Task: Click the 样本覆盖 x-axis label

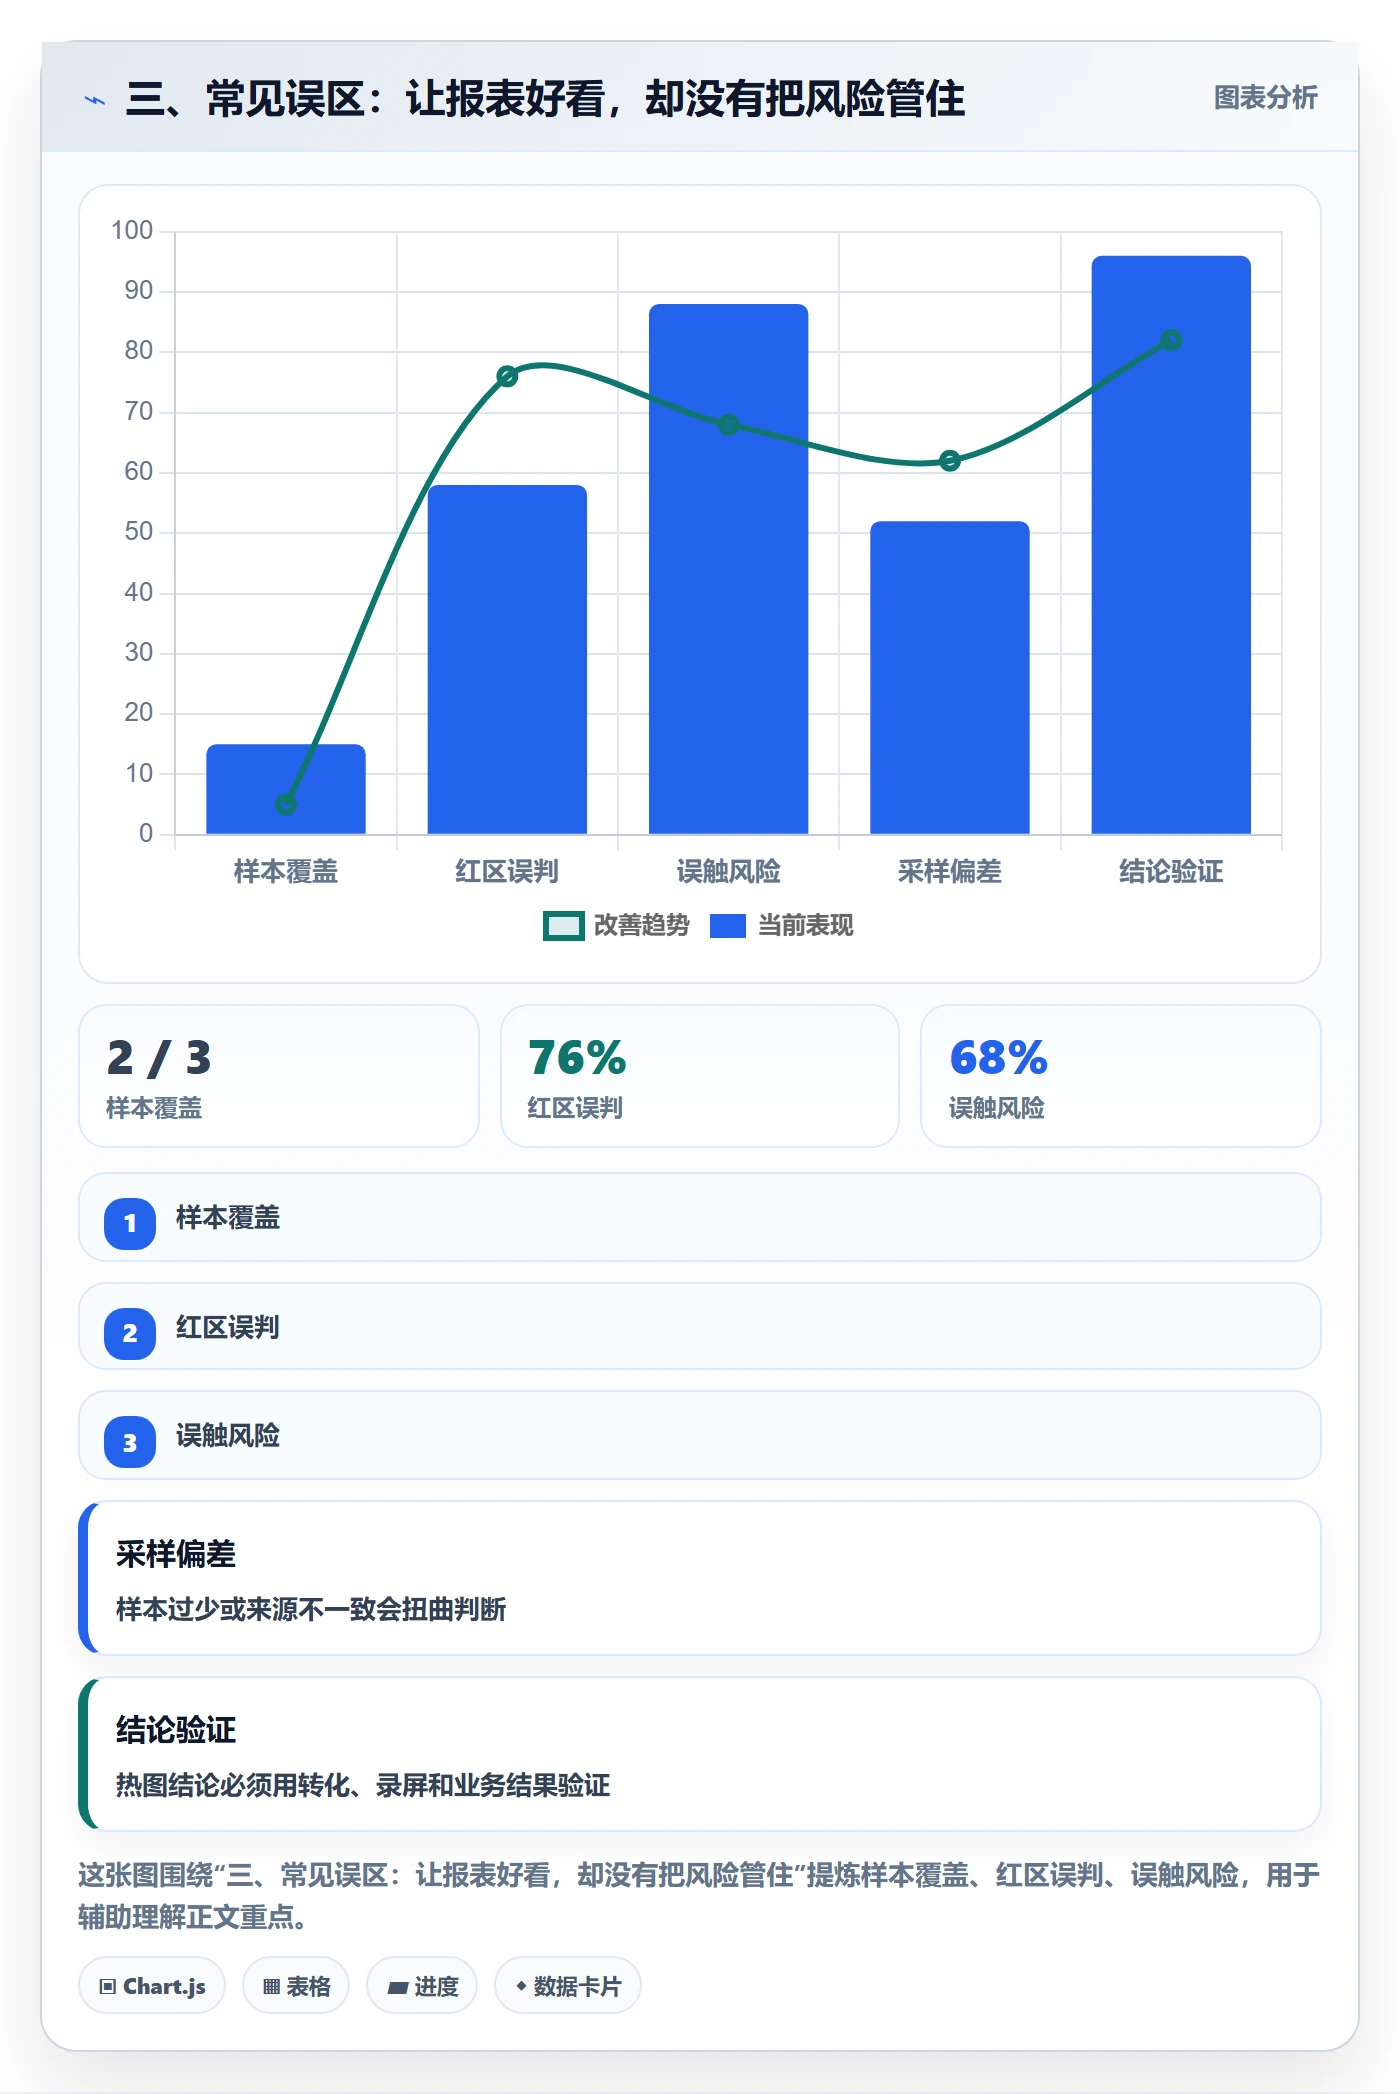Action: click(286, 872)
